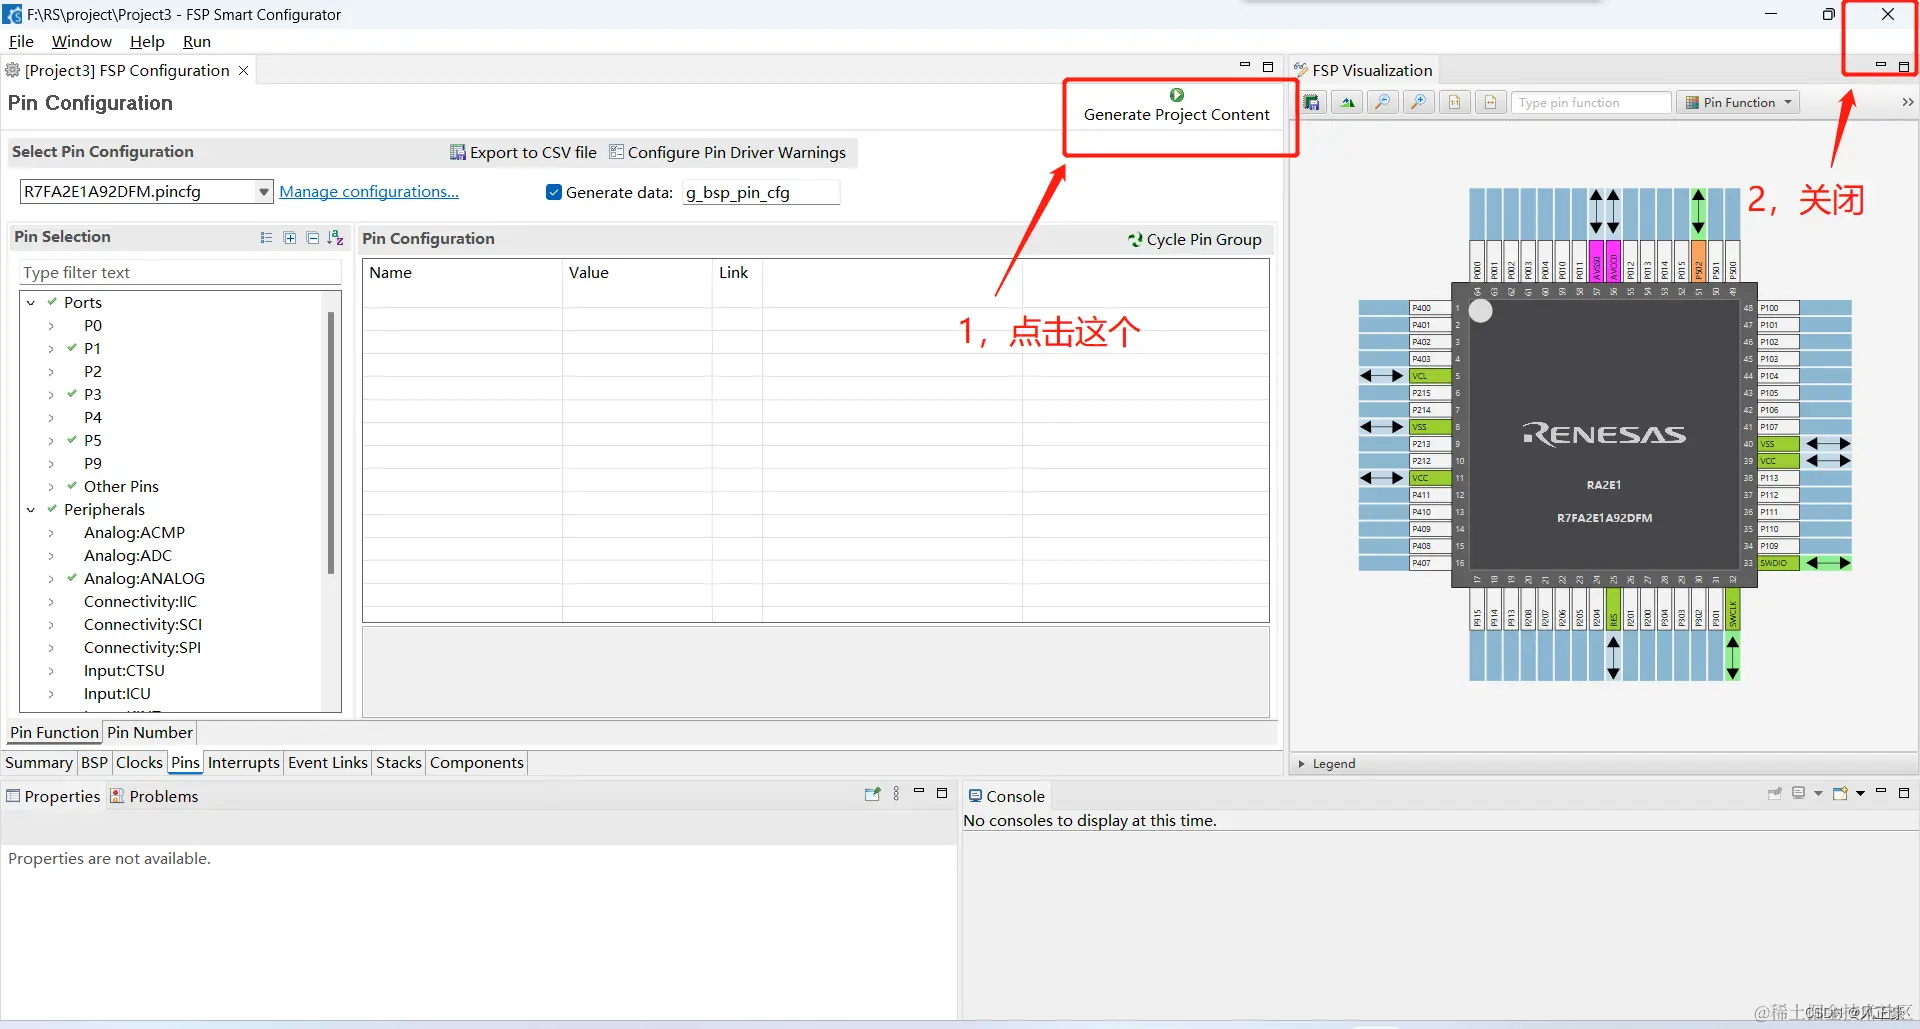The height and width of the screenshot is (1029, 1920).
Task: Collapse the Ports tree node
Action: coord(31,302)
